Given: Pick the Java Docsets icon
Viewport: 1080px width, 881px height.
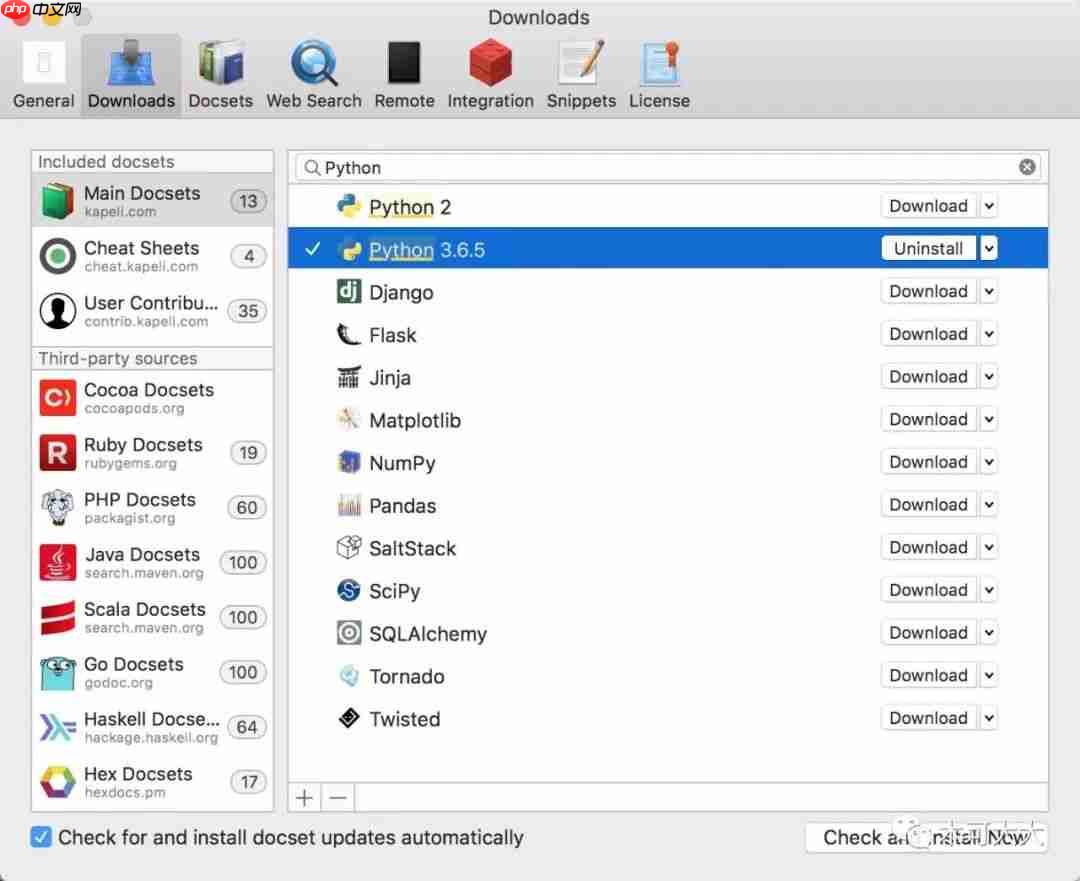Looking at the screenshot, I should point(58,562).
